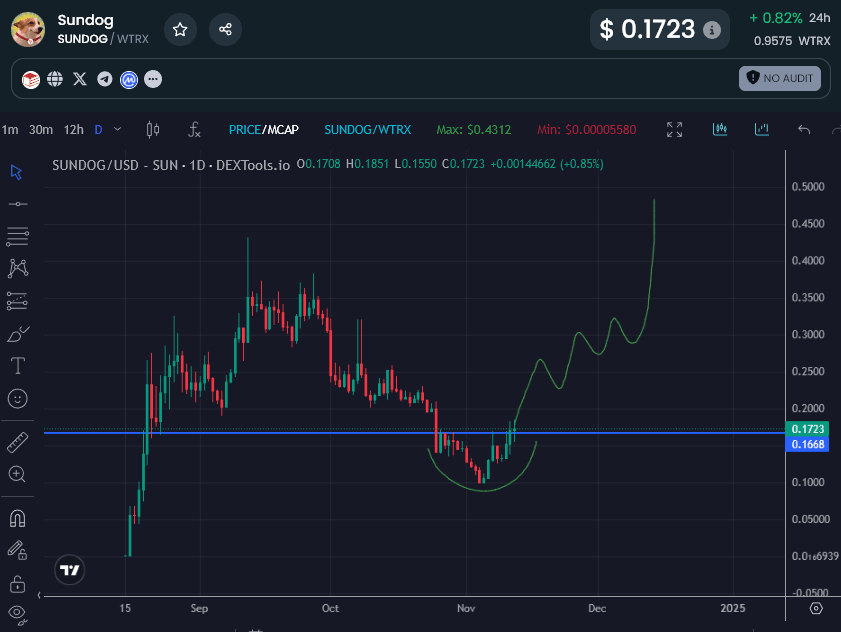Click the legend open value O0.1708
This screenshot has height=632, width=841.
319,164
